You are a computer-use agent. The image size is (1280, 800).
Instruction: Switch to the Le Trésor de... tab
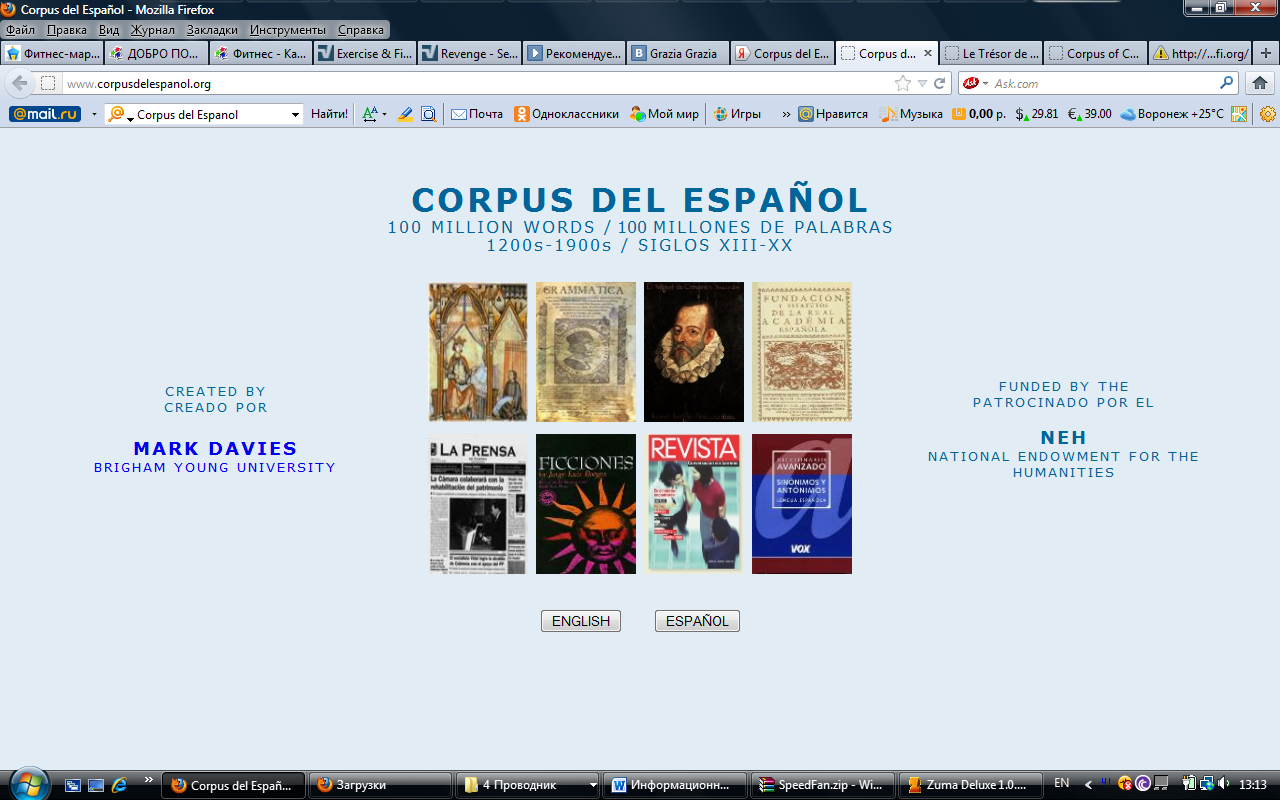click(991, 53)
